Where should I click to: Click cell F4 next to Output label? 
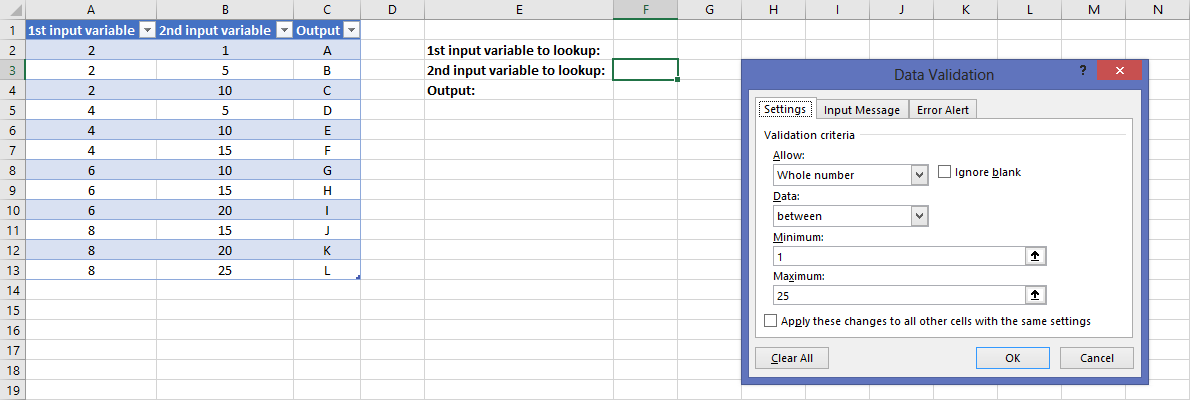coord(645,90)
